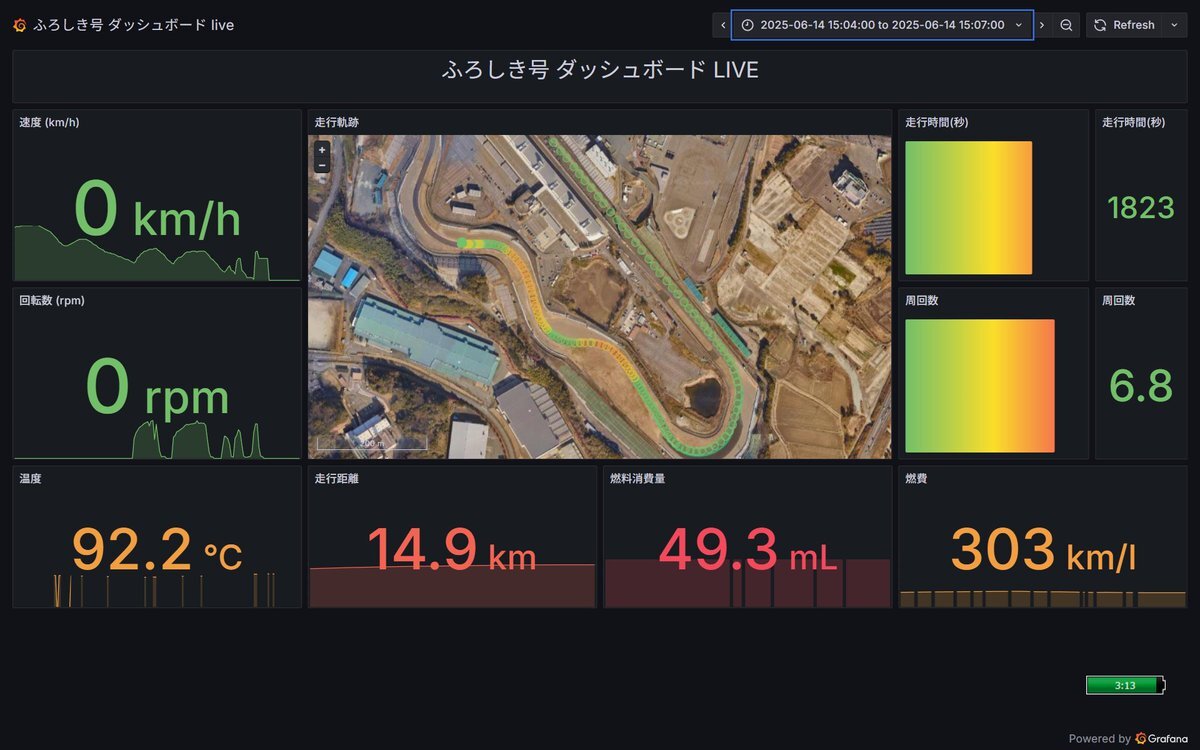Click the 走行距離 panel title
Image resolution: width=1200 pixels, height=750 pixels.
pos(337,479)
